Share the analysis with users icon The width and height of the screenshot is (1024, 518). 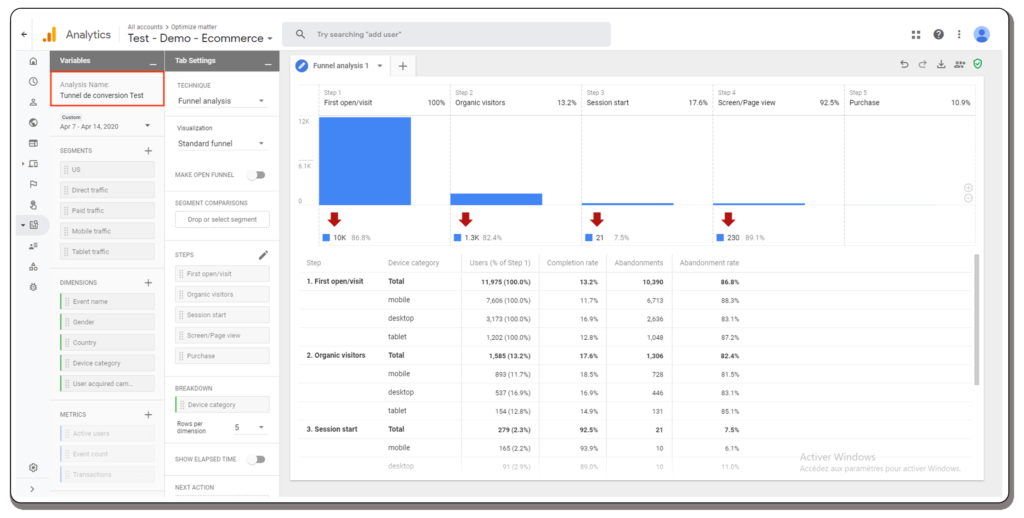959,64
